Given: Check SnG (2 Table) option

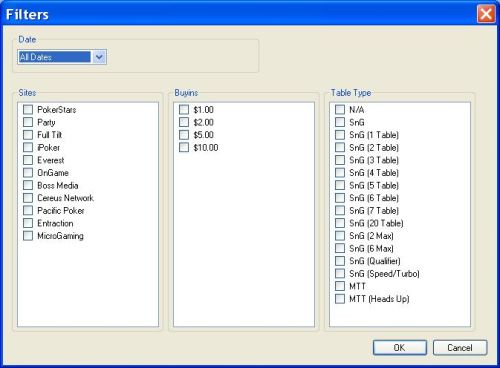Looking at the screenshot, I should [x=340, y=147].
